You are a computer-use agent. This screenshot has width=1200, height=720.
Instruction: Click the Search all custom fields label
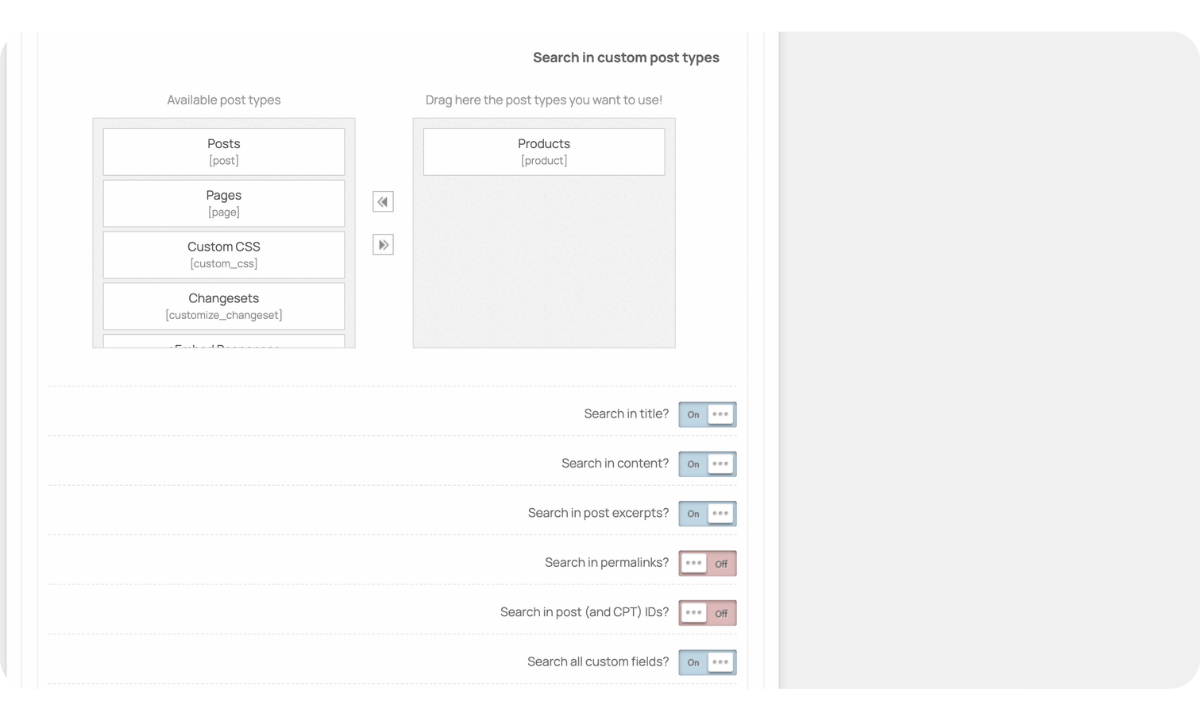598,662
